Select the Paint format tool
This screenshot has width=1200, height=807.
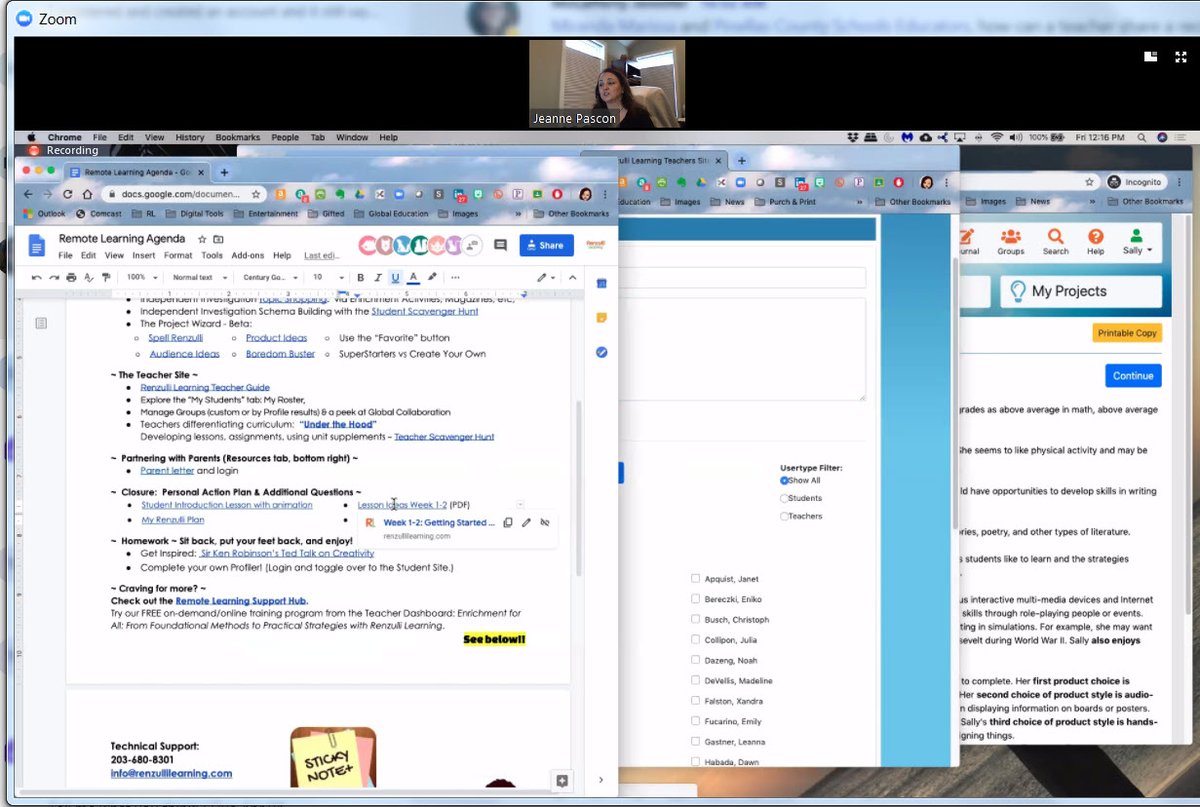[x=105, y=277]
